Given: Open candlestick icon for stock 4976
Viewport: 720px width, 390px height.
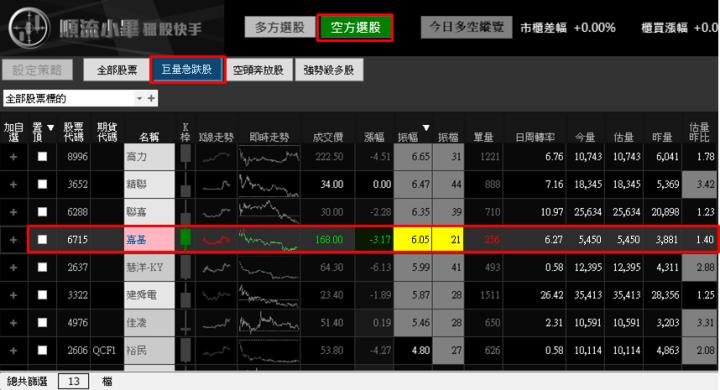Looking at the screenshot, I should [x=186, y=322].
